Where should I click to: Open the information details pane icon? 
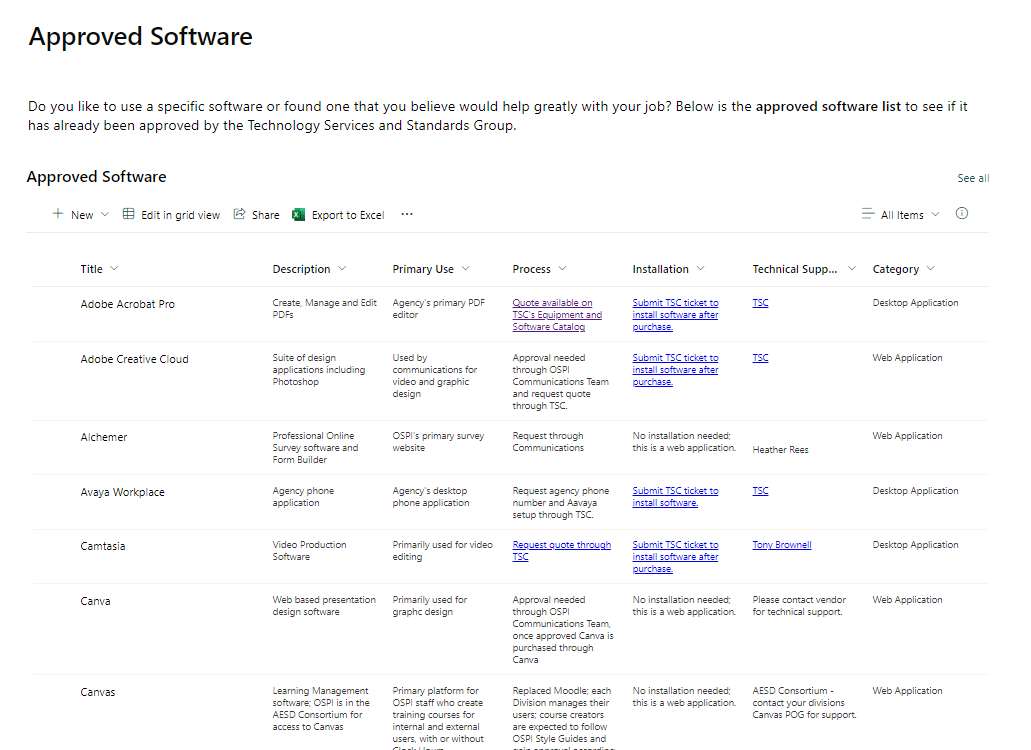tap(962, 214)
